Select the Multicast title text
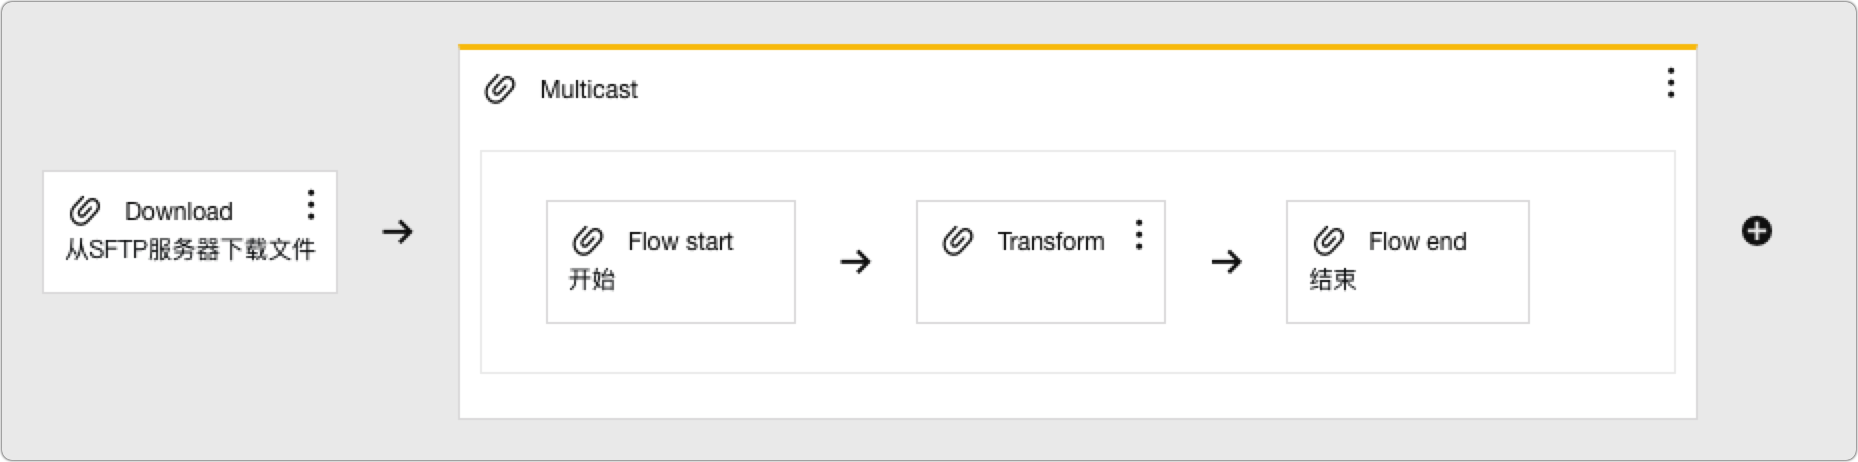Image resolution: width=1858 pixels, height=462 pixels. 588,90
